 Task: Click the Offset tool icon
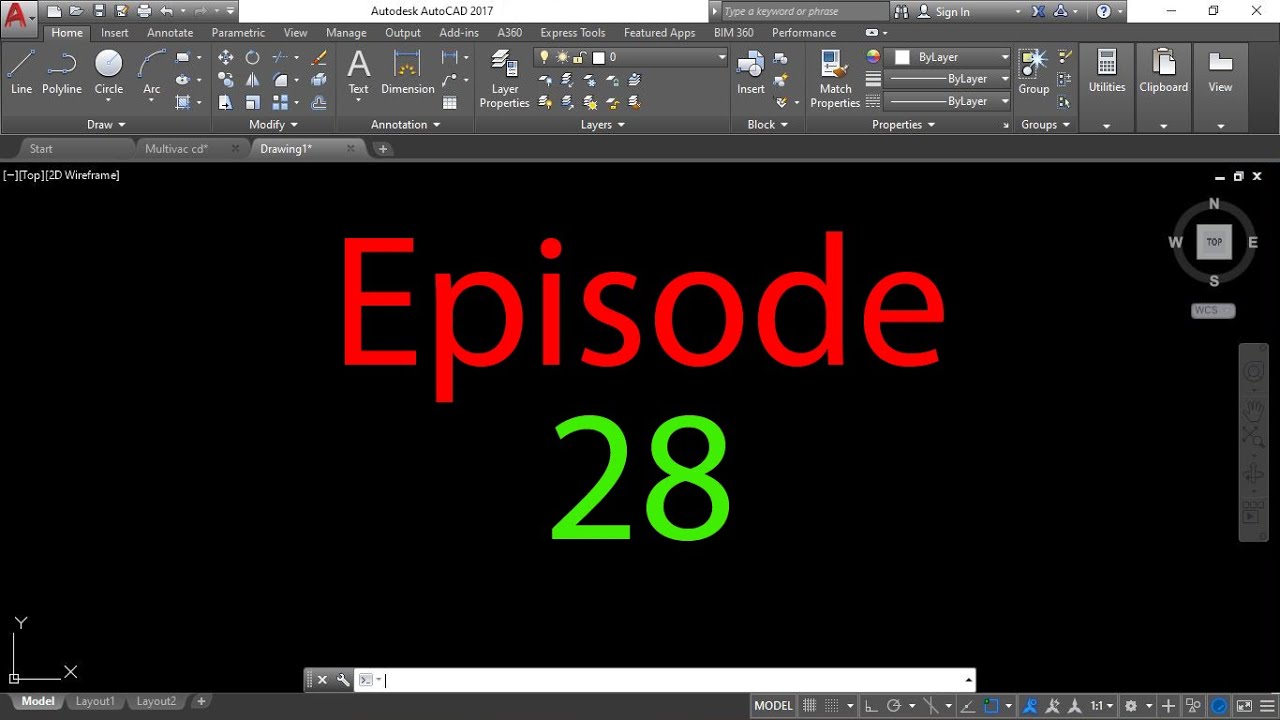[319, 102]
